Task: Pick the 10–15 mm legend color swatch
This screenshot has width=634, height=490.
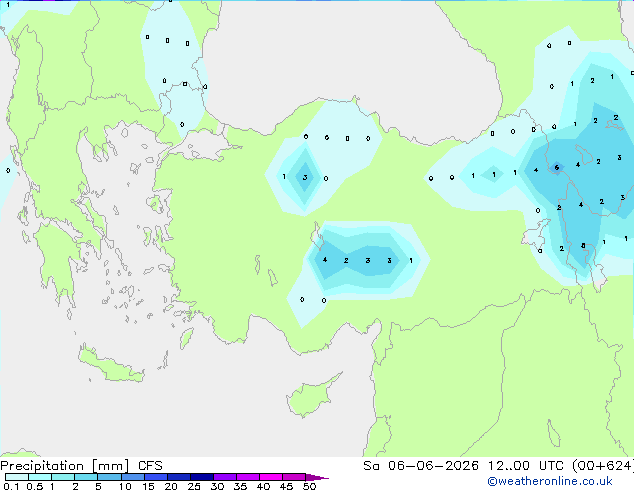Action: tap(133, 477)
